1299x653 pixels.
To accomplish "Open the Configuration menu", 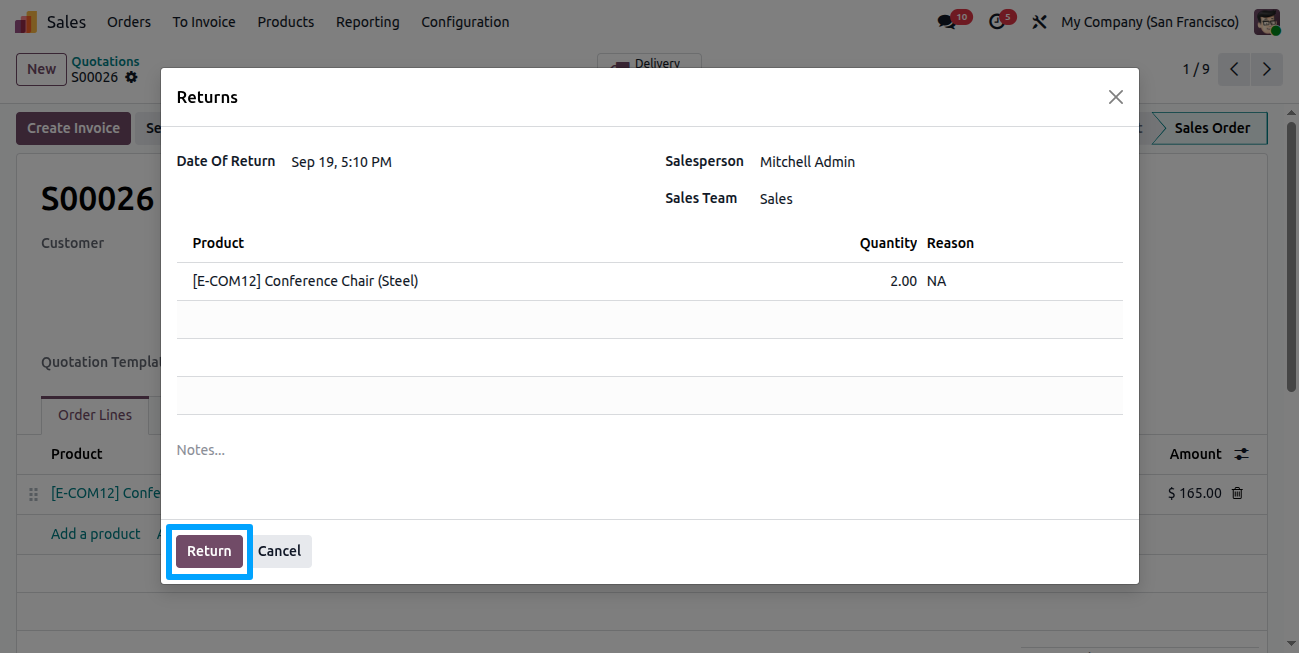I will coord(465,22).
